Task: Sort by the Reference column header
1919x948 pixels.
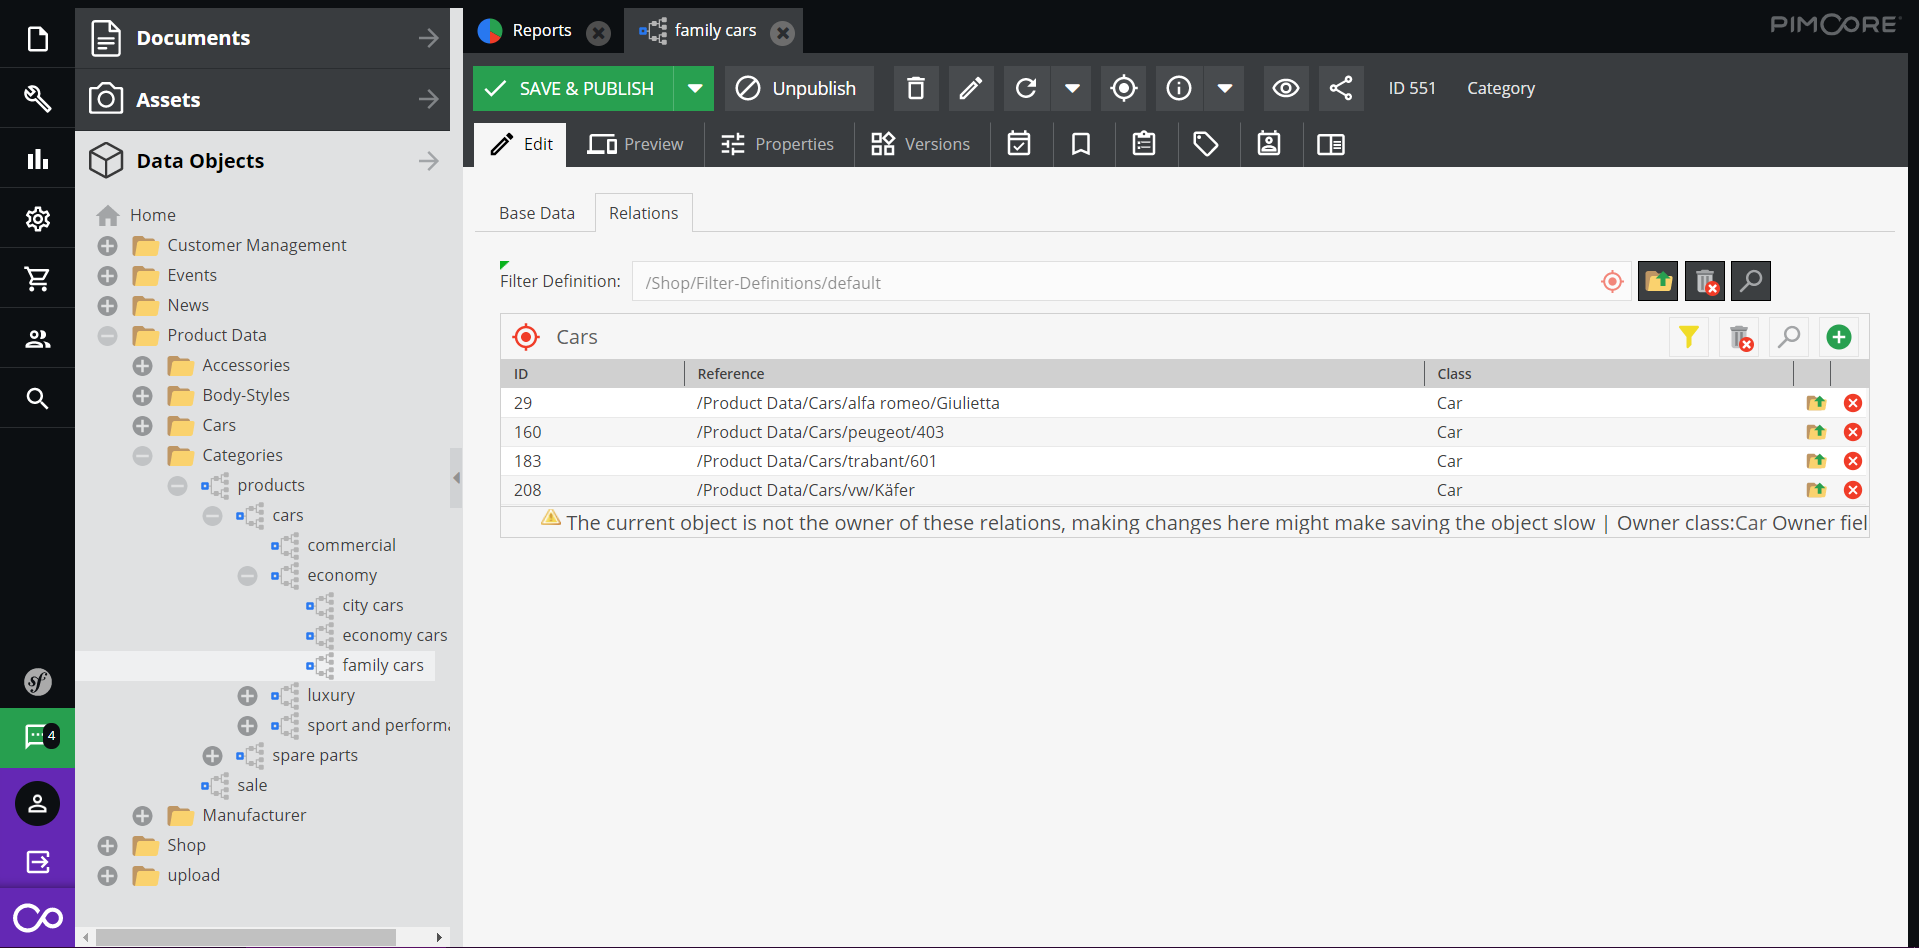Action: tap(1054, 373)
